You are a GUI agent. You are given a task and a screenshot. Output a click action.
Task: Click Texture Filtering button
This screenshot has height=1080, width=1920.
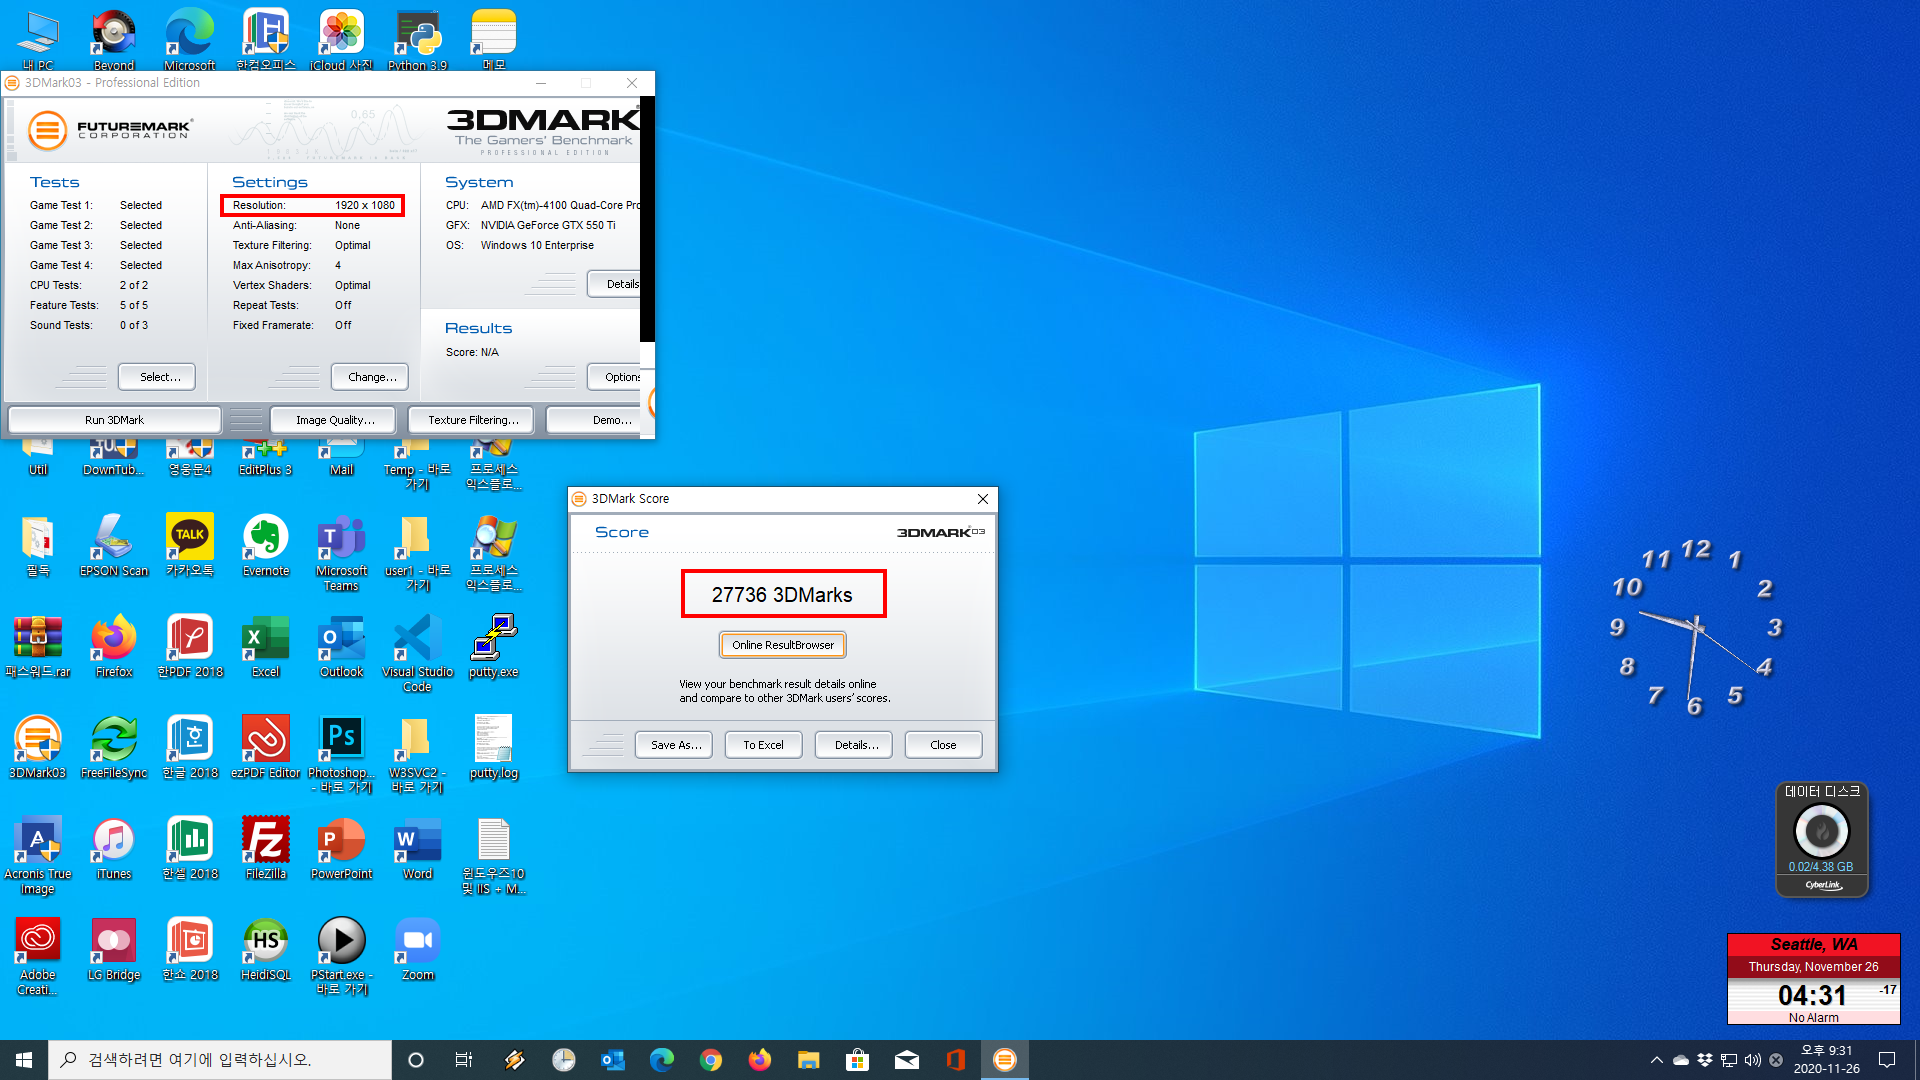(x=473, y=420)
